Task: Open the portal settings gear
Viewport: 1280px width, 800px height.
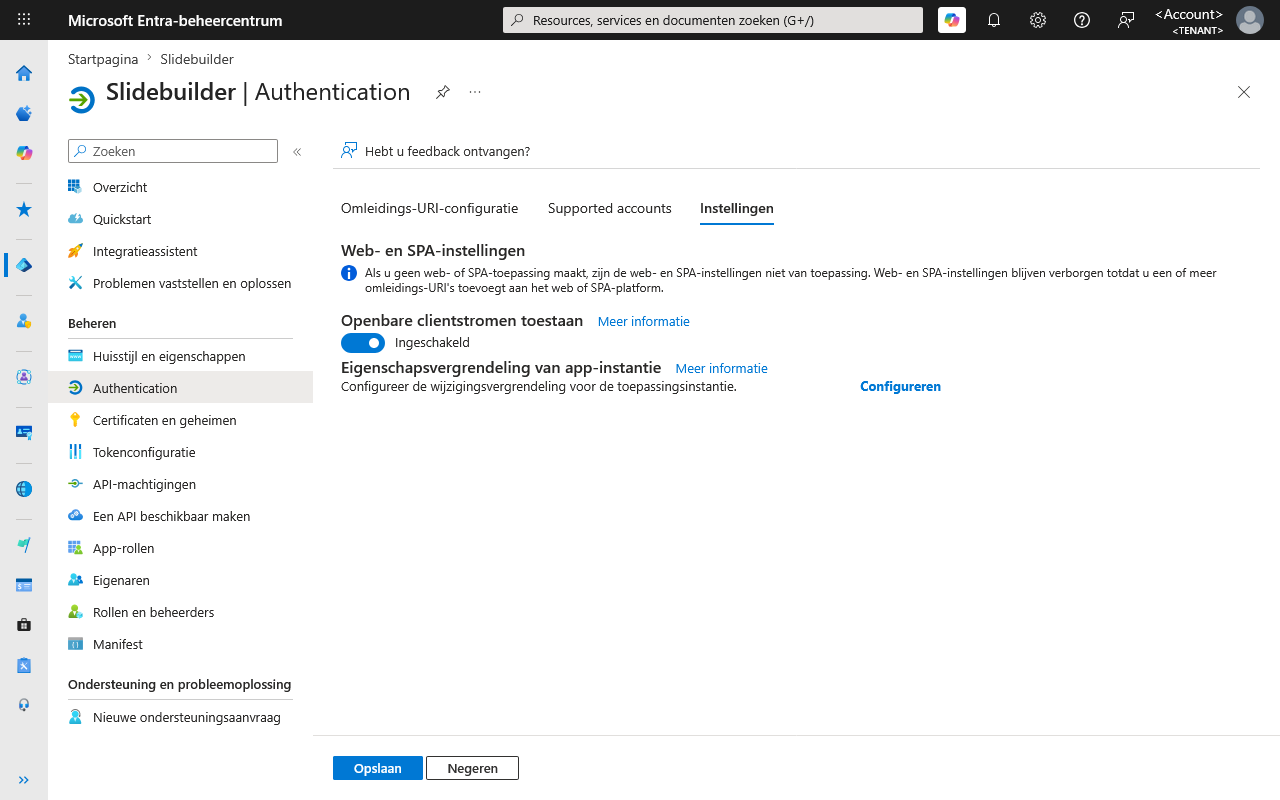Action: coord(1038,20)
